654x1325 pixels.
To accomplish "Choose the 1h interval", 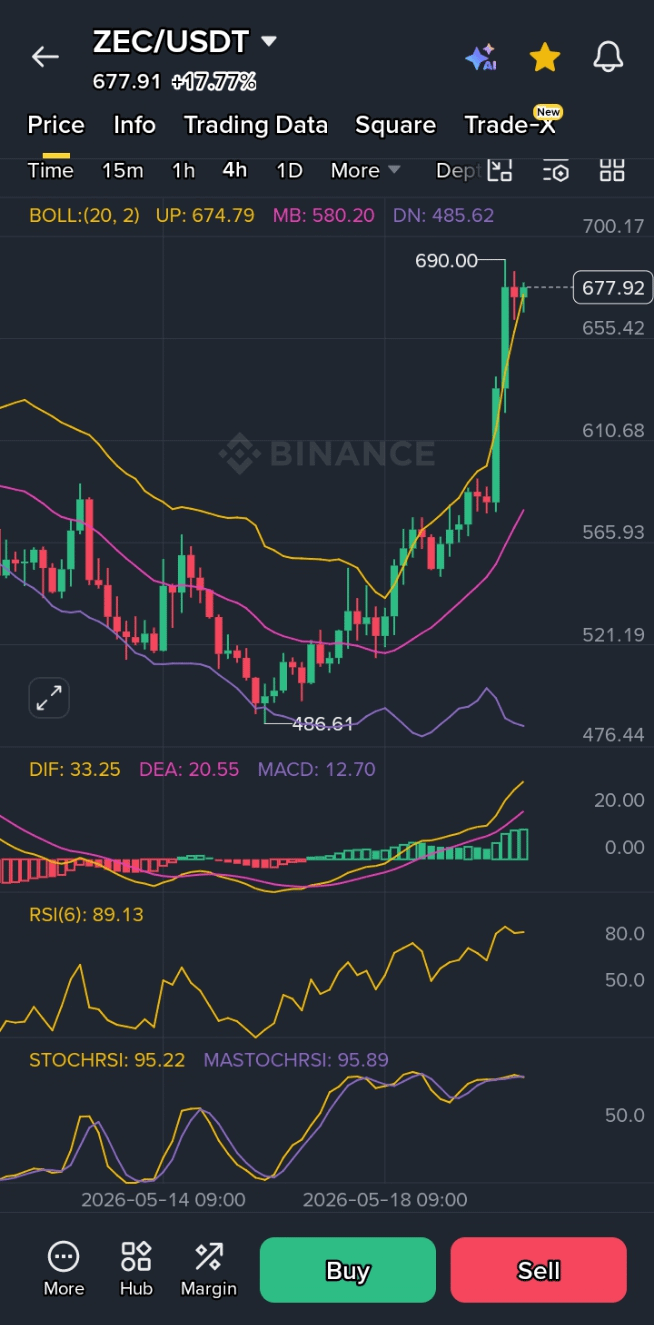I will coord(183,170).
